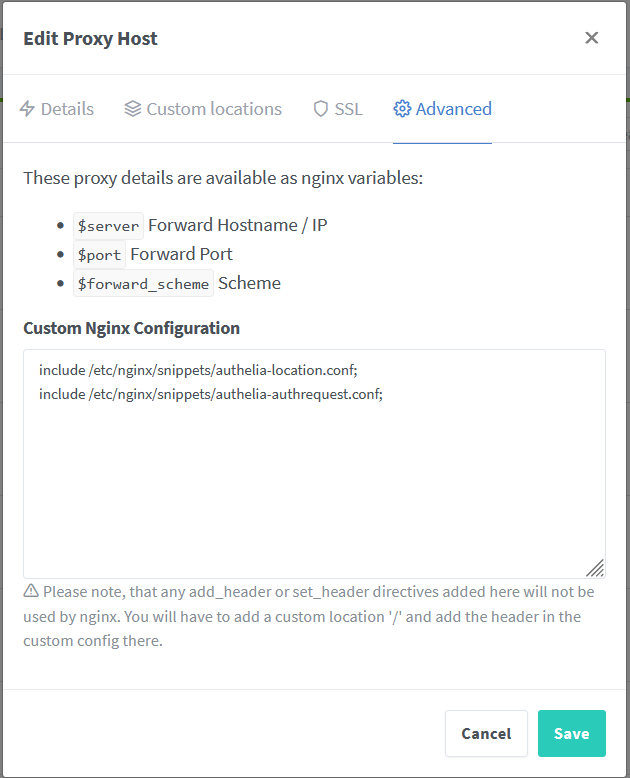Click the layers icon for Custom locations
This screenshot has height=778, width=630.
tap(132, 109)
